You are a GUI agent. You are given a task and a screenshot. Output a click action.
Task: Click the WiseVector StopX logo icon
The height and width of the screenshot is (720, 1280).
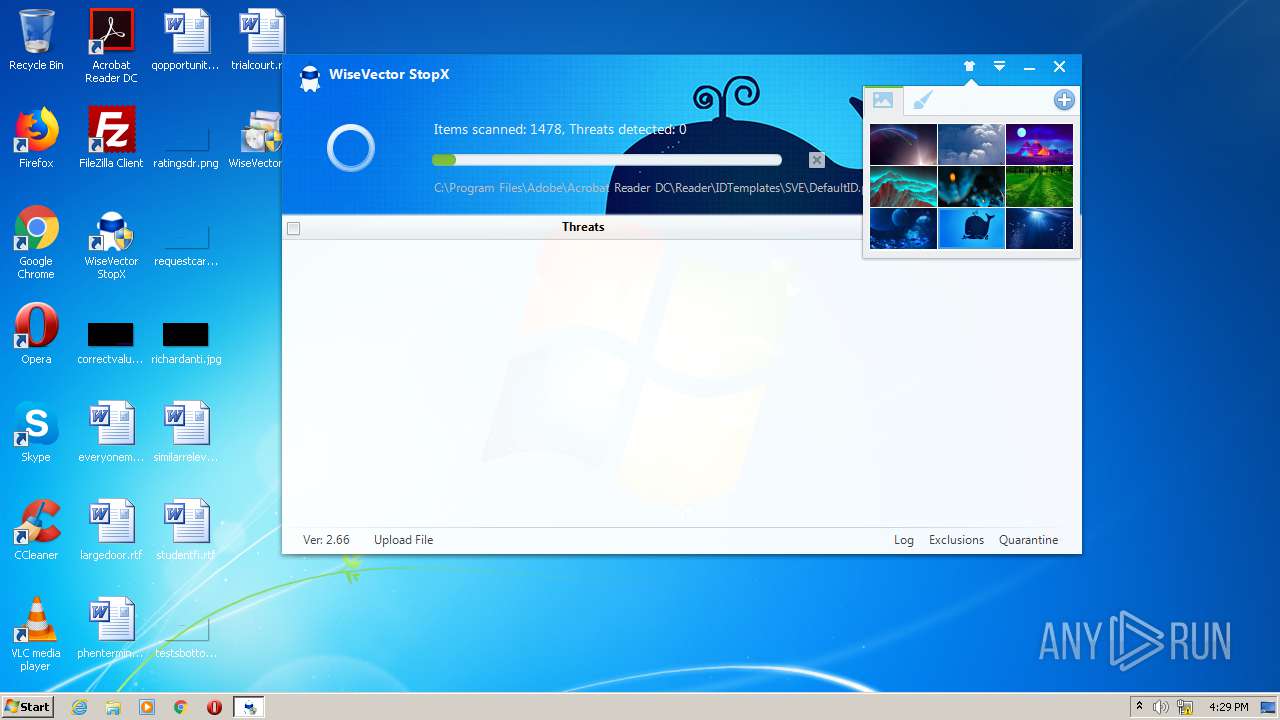pos(310,78)
